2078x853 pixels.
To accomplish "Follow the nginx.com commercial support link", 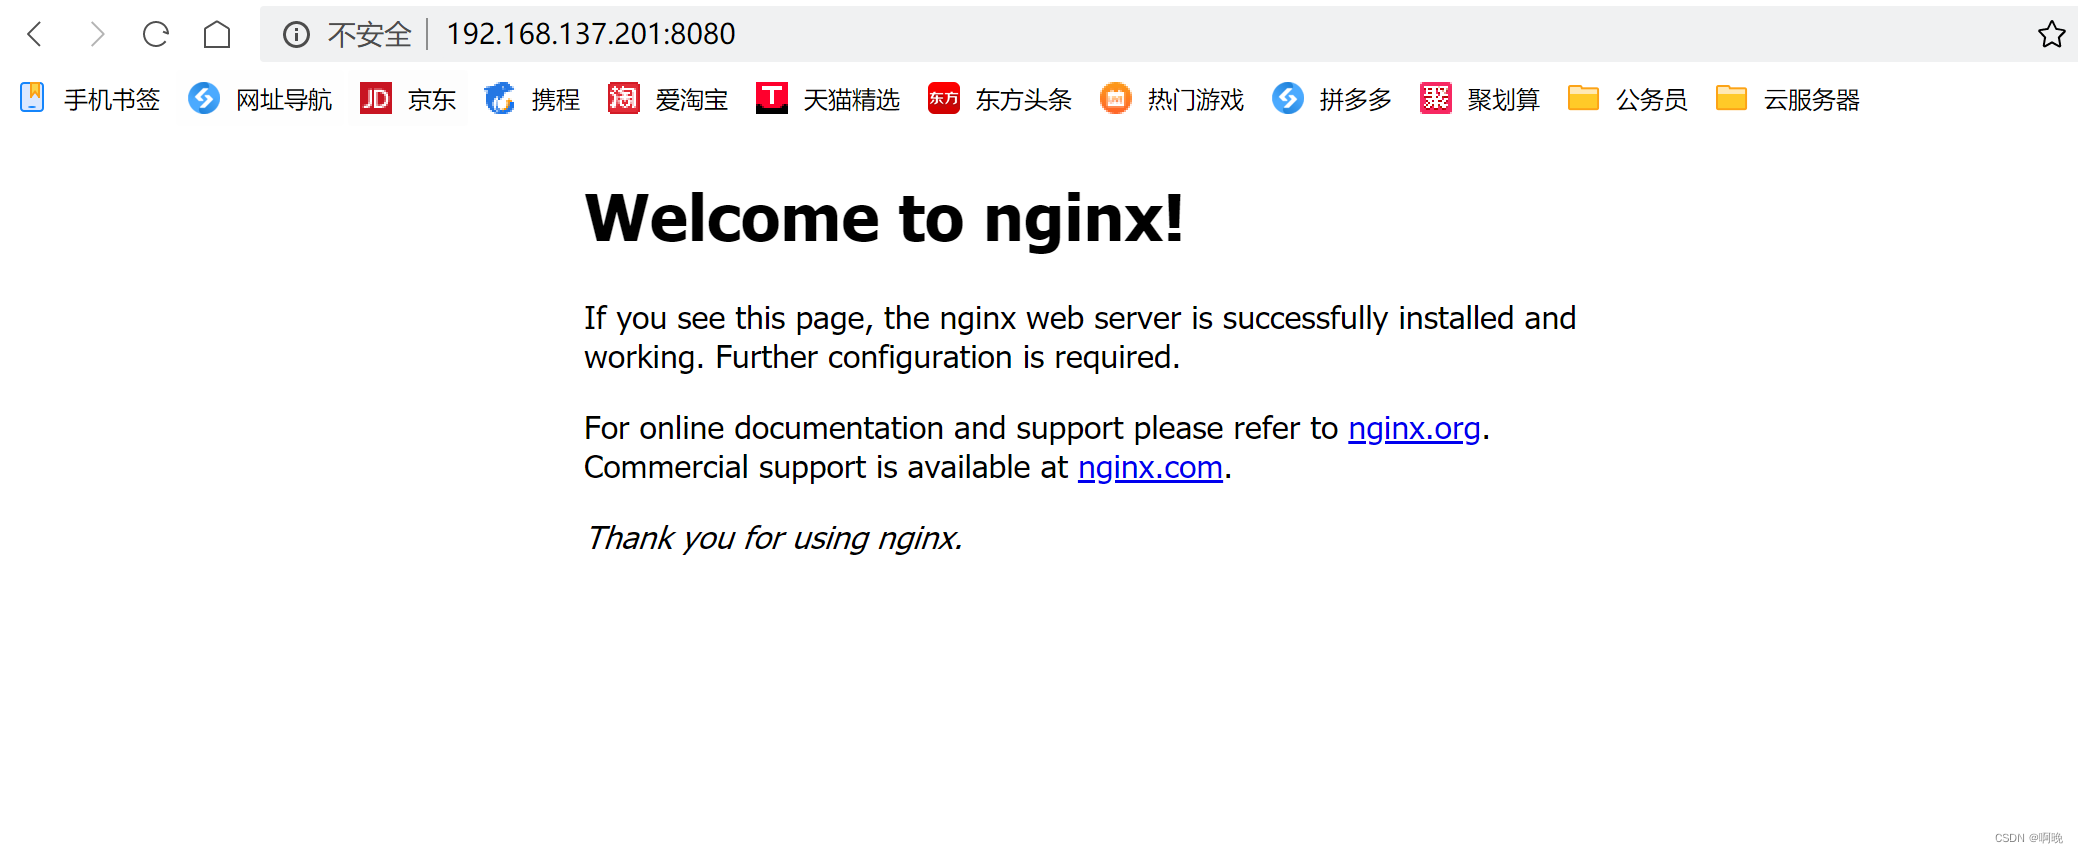I will point(1150,467).
